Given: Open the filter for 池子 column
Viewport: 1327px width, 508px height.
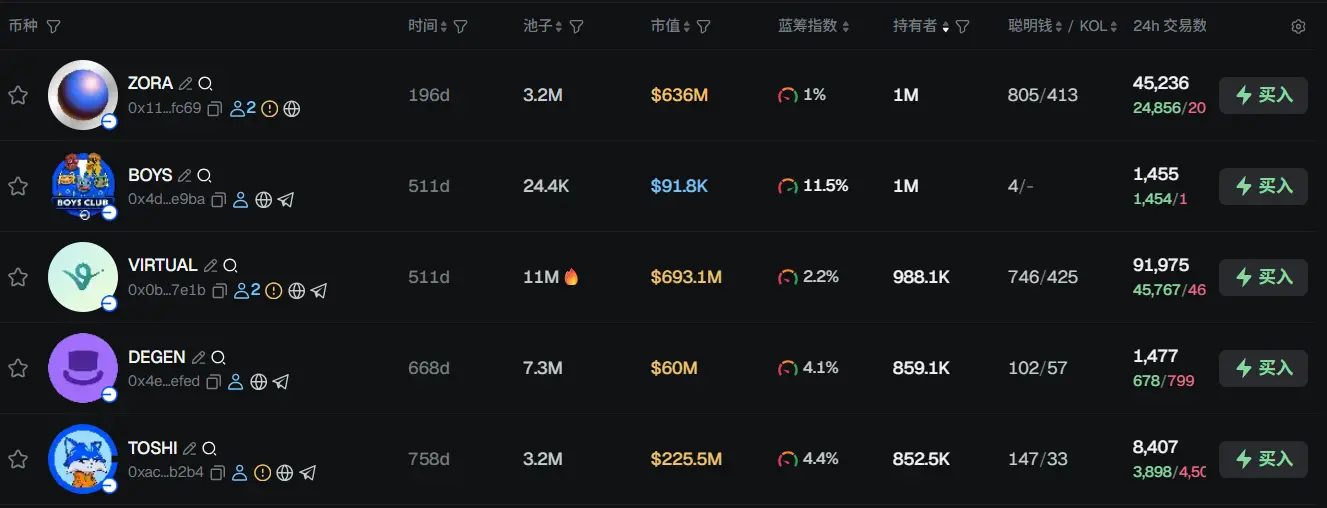Looking at the screenshot, I should coord(577,27).
